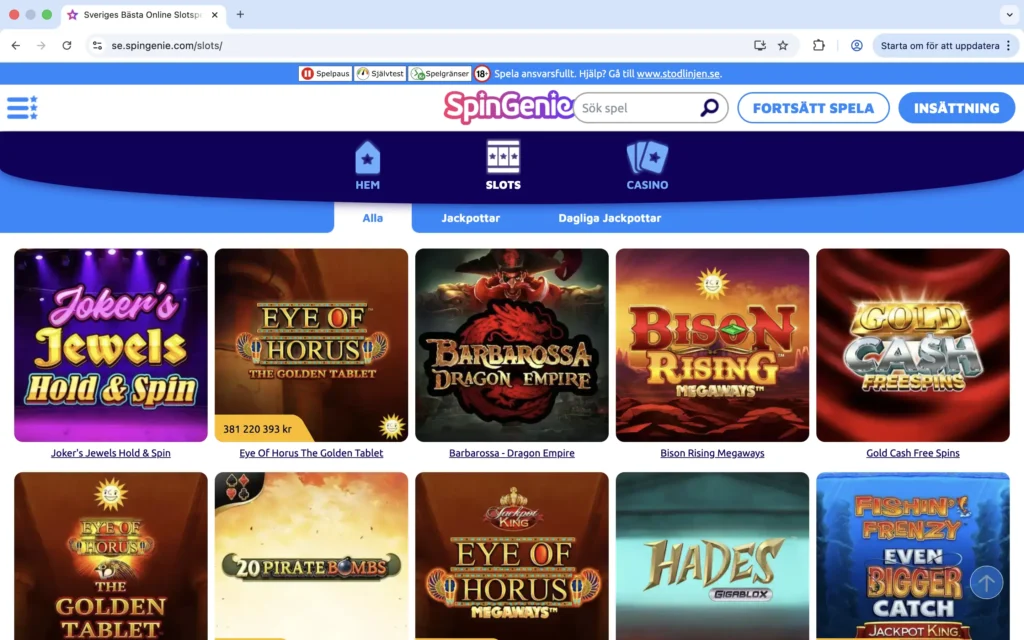The width and height of the screenshot is (1024, 640).
Task: Open the hamburger menu icon
Action: [x=22, y=107]
